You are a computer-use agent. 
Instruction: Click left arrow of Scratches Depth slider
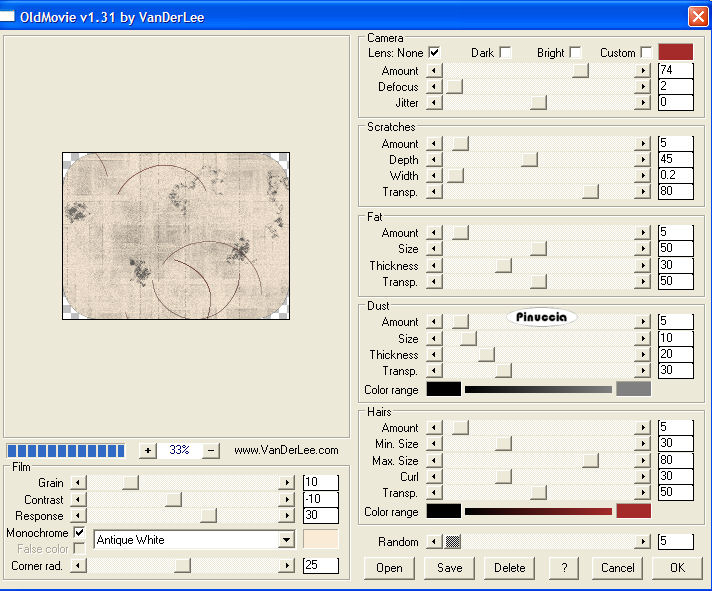433,160
